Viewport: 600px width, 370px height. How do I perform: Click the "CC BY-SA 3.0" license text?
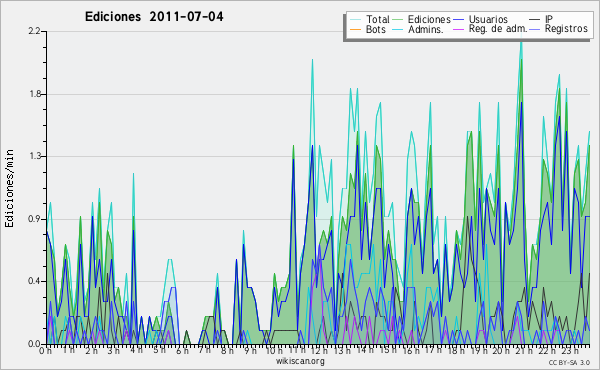coord(569,363)
